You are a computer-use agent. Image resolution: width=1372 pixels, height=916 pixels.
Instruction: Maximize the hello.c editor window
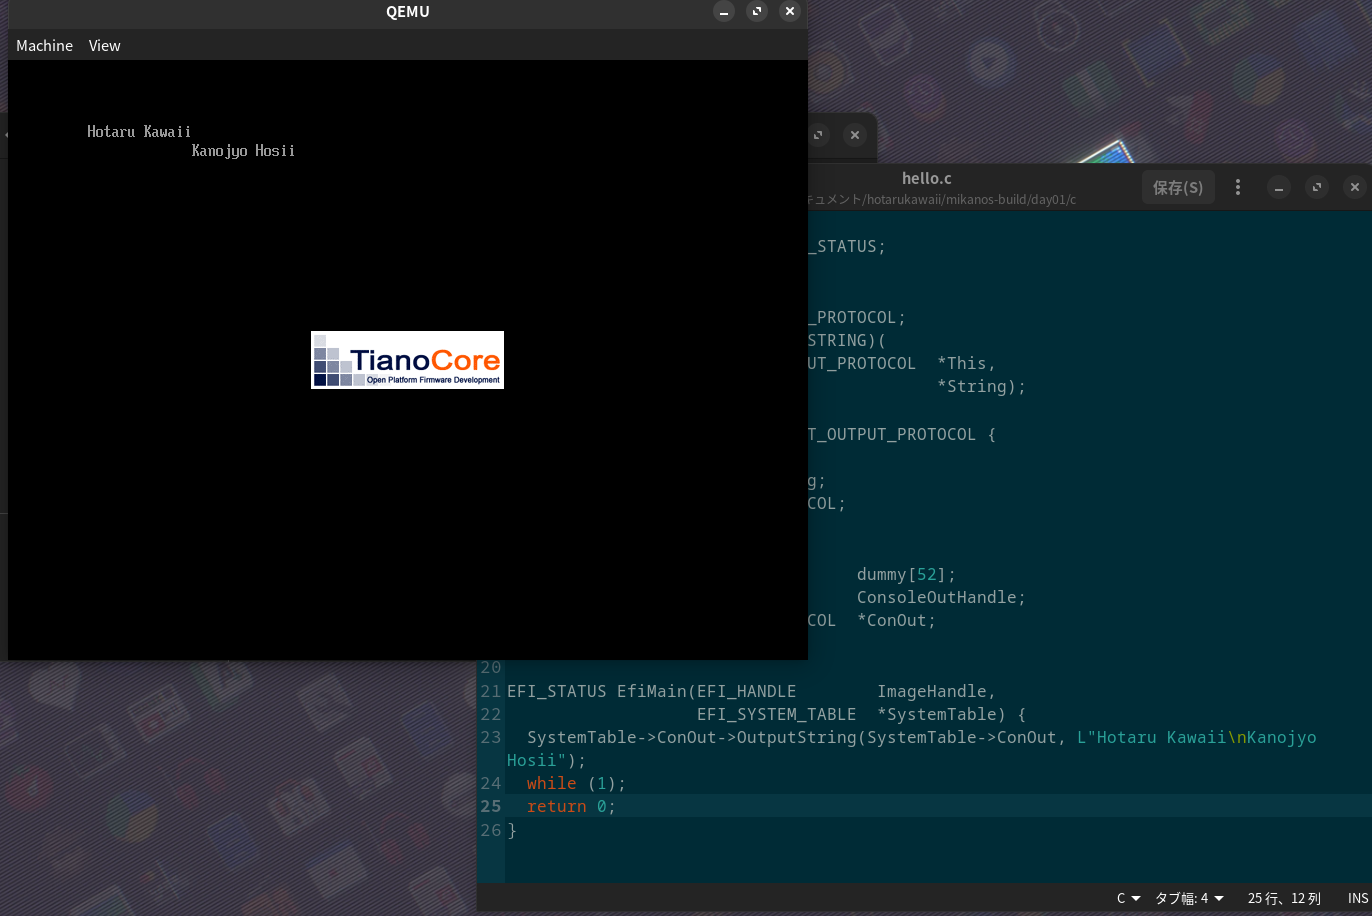[x=1317, y=188]
